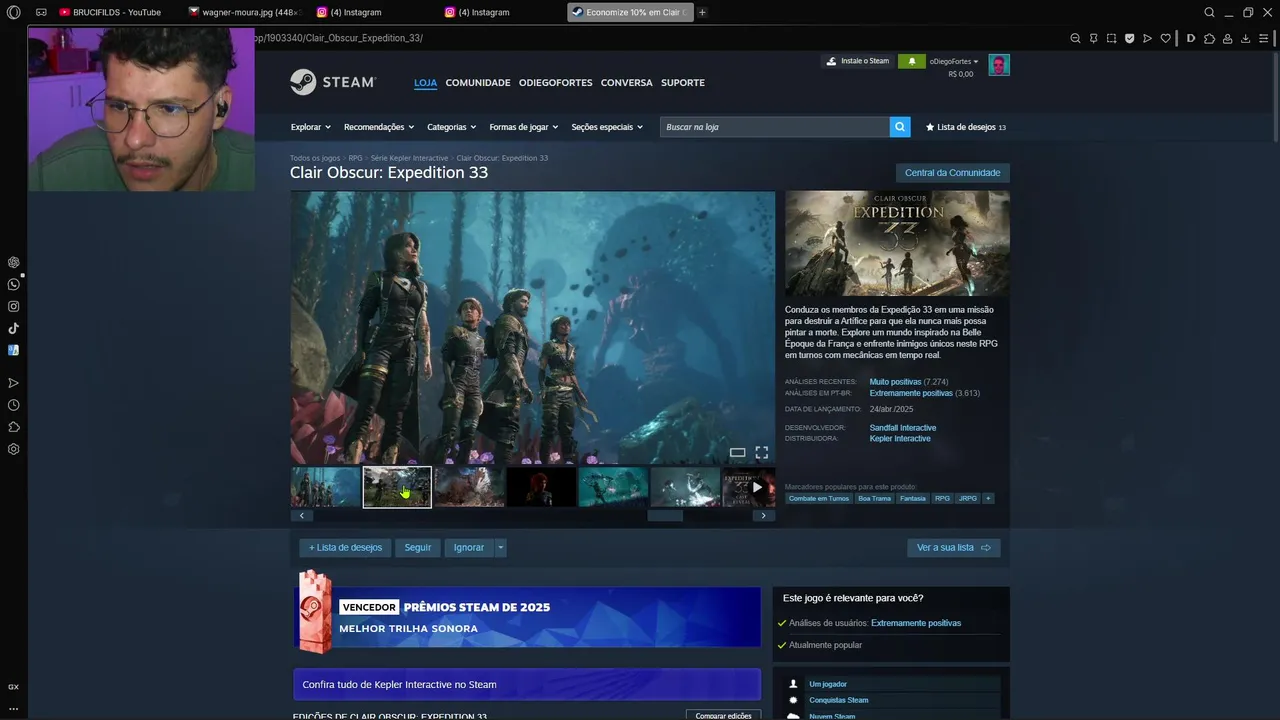Open the snapshot capture tool icon
1280x720 pixels.
[x=1111, y=38]
